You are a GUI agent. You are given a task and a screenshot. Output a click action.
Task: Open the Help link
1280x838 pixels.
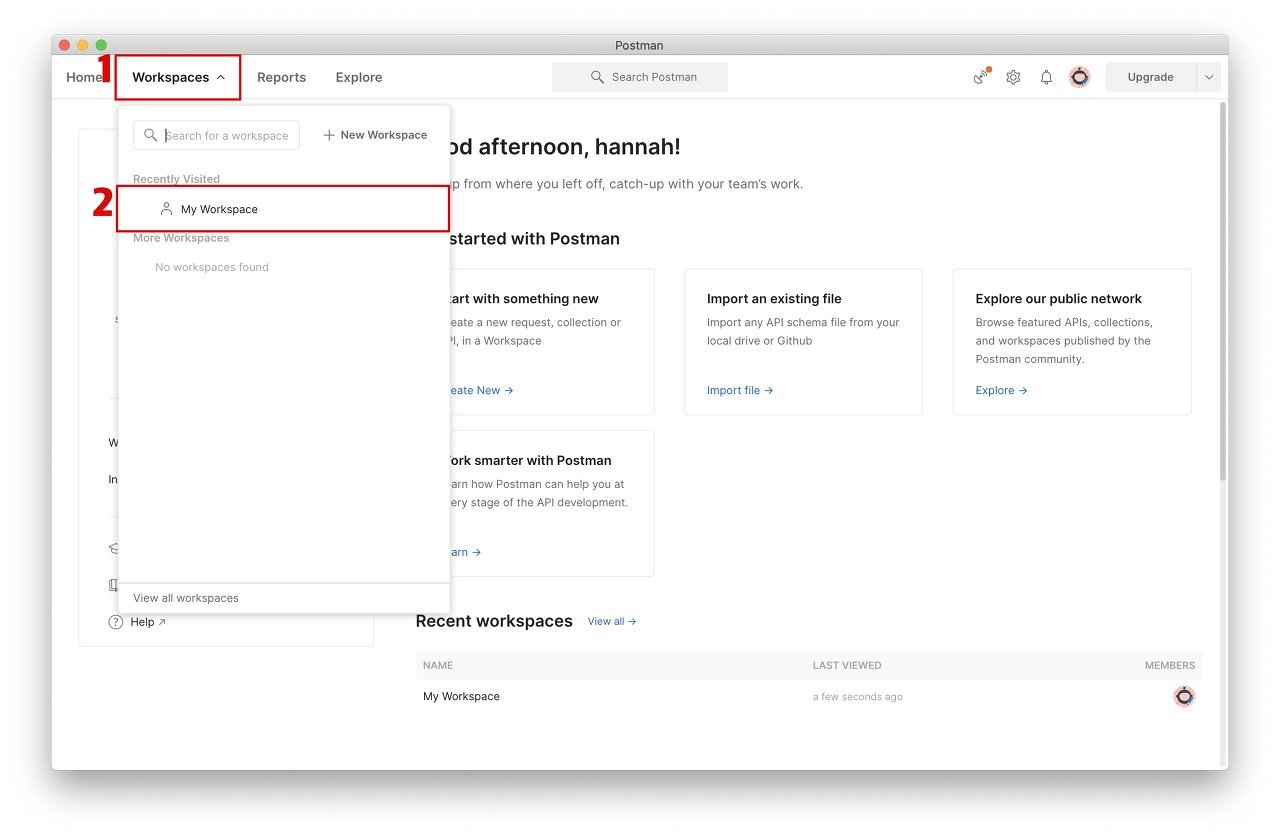(x=148, y=622)
